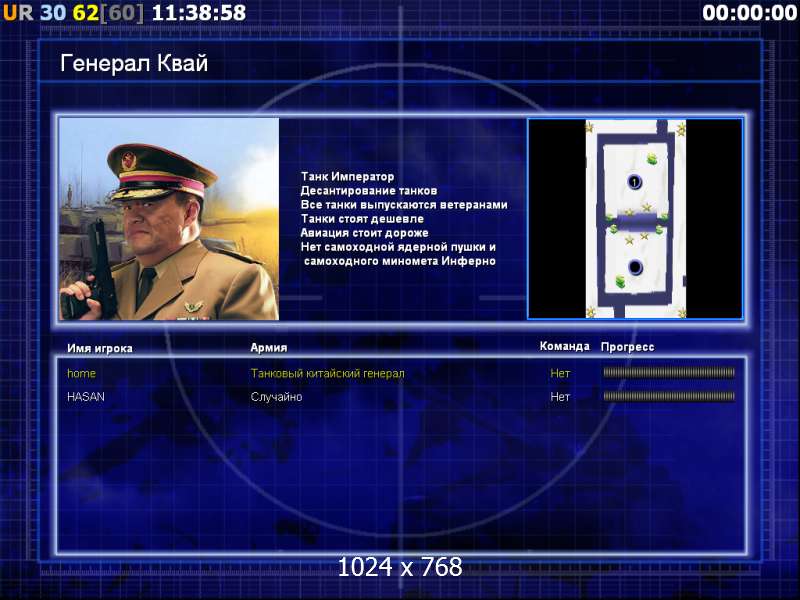Click the timer 00:00:00 overlay

(749, 12)
